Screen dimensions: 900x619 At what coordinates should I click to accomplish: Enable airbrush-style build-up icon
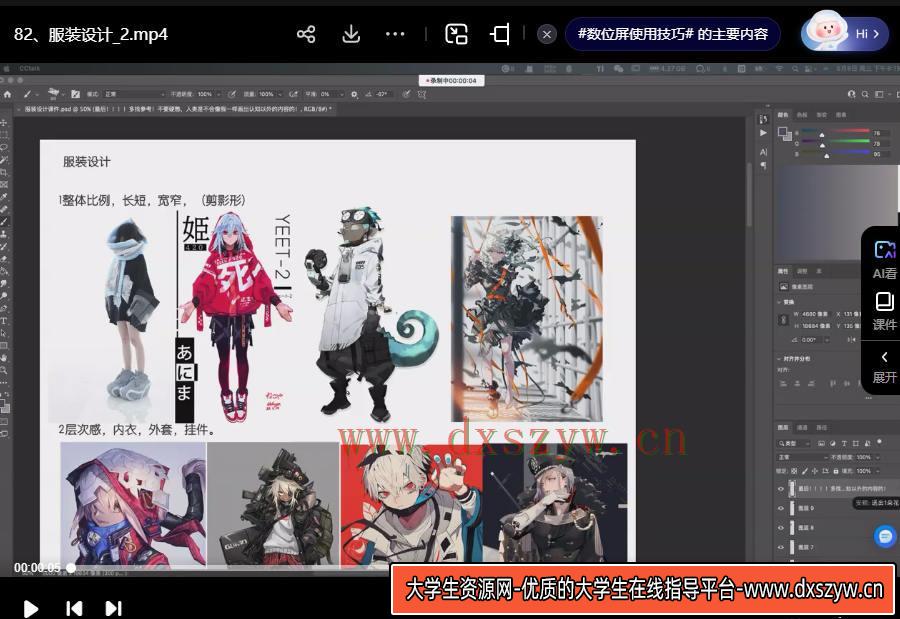[x=294, y=94]
